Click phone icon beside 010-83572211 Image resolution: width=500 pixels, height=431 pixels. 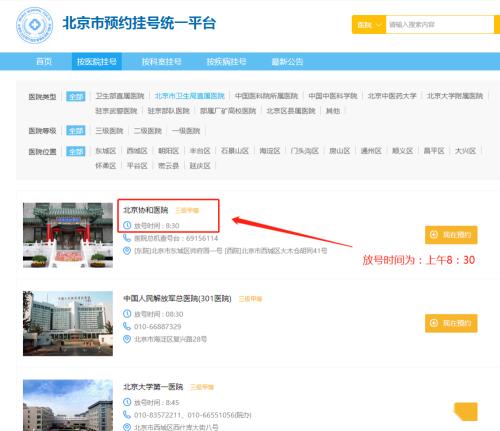tap(127, 415)
